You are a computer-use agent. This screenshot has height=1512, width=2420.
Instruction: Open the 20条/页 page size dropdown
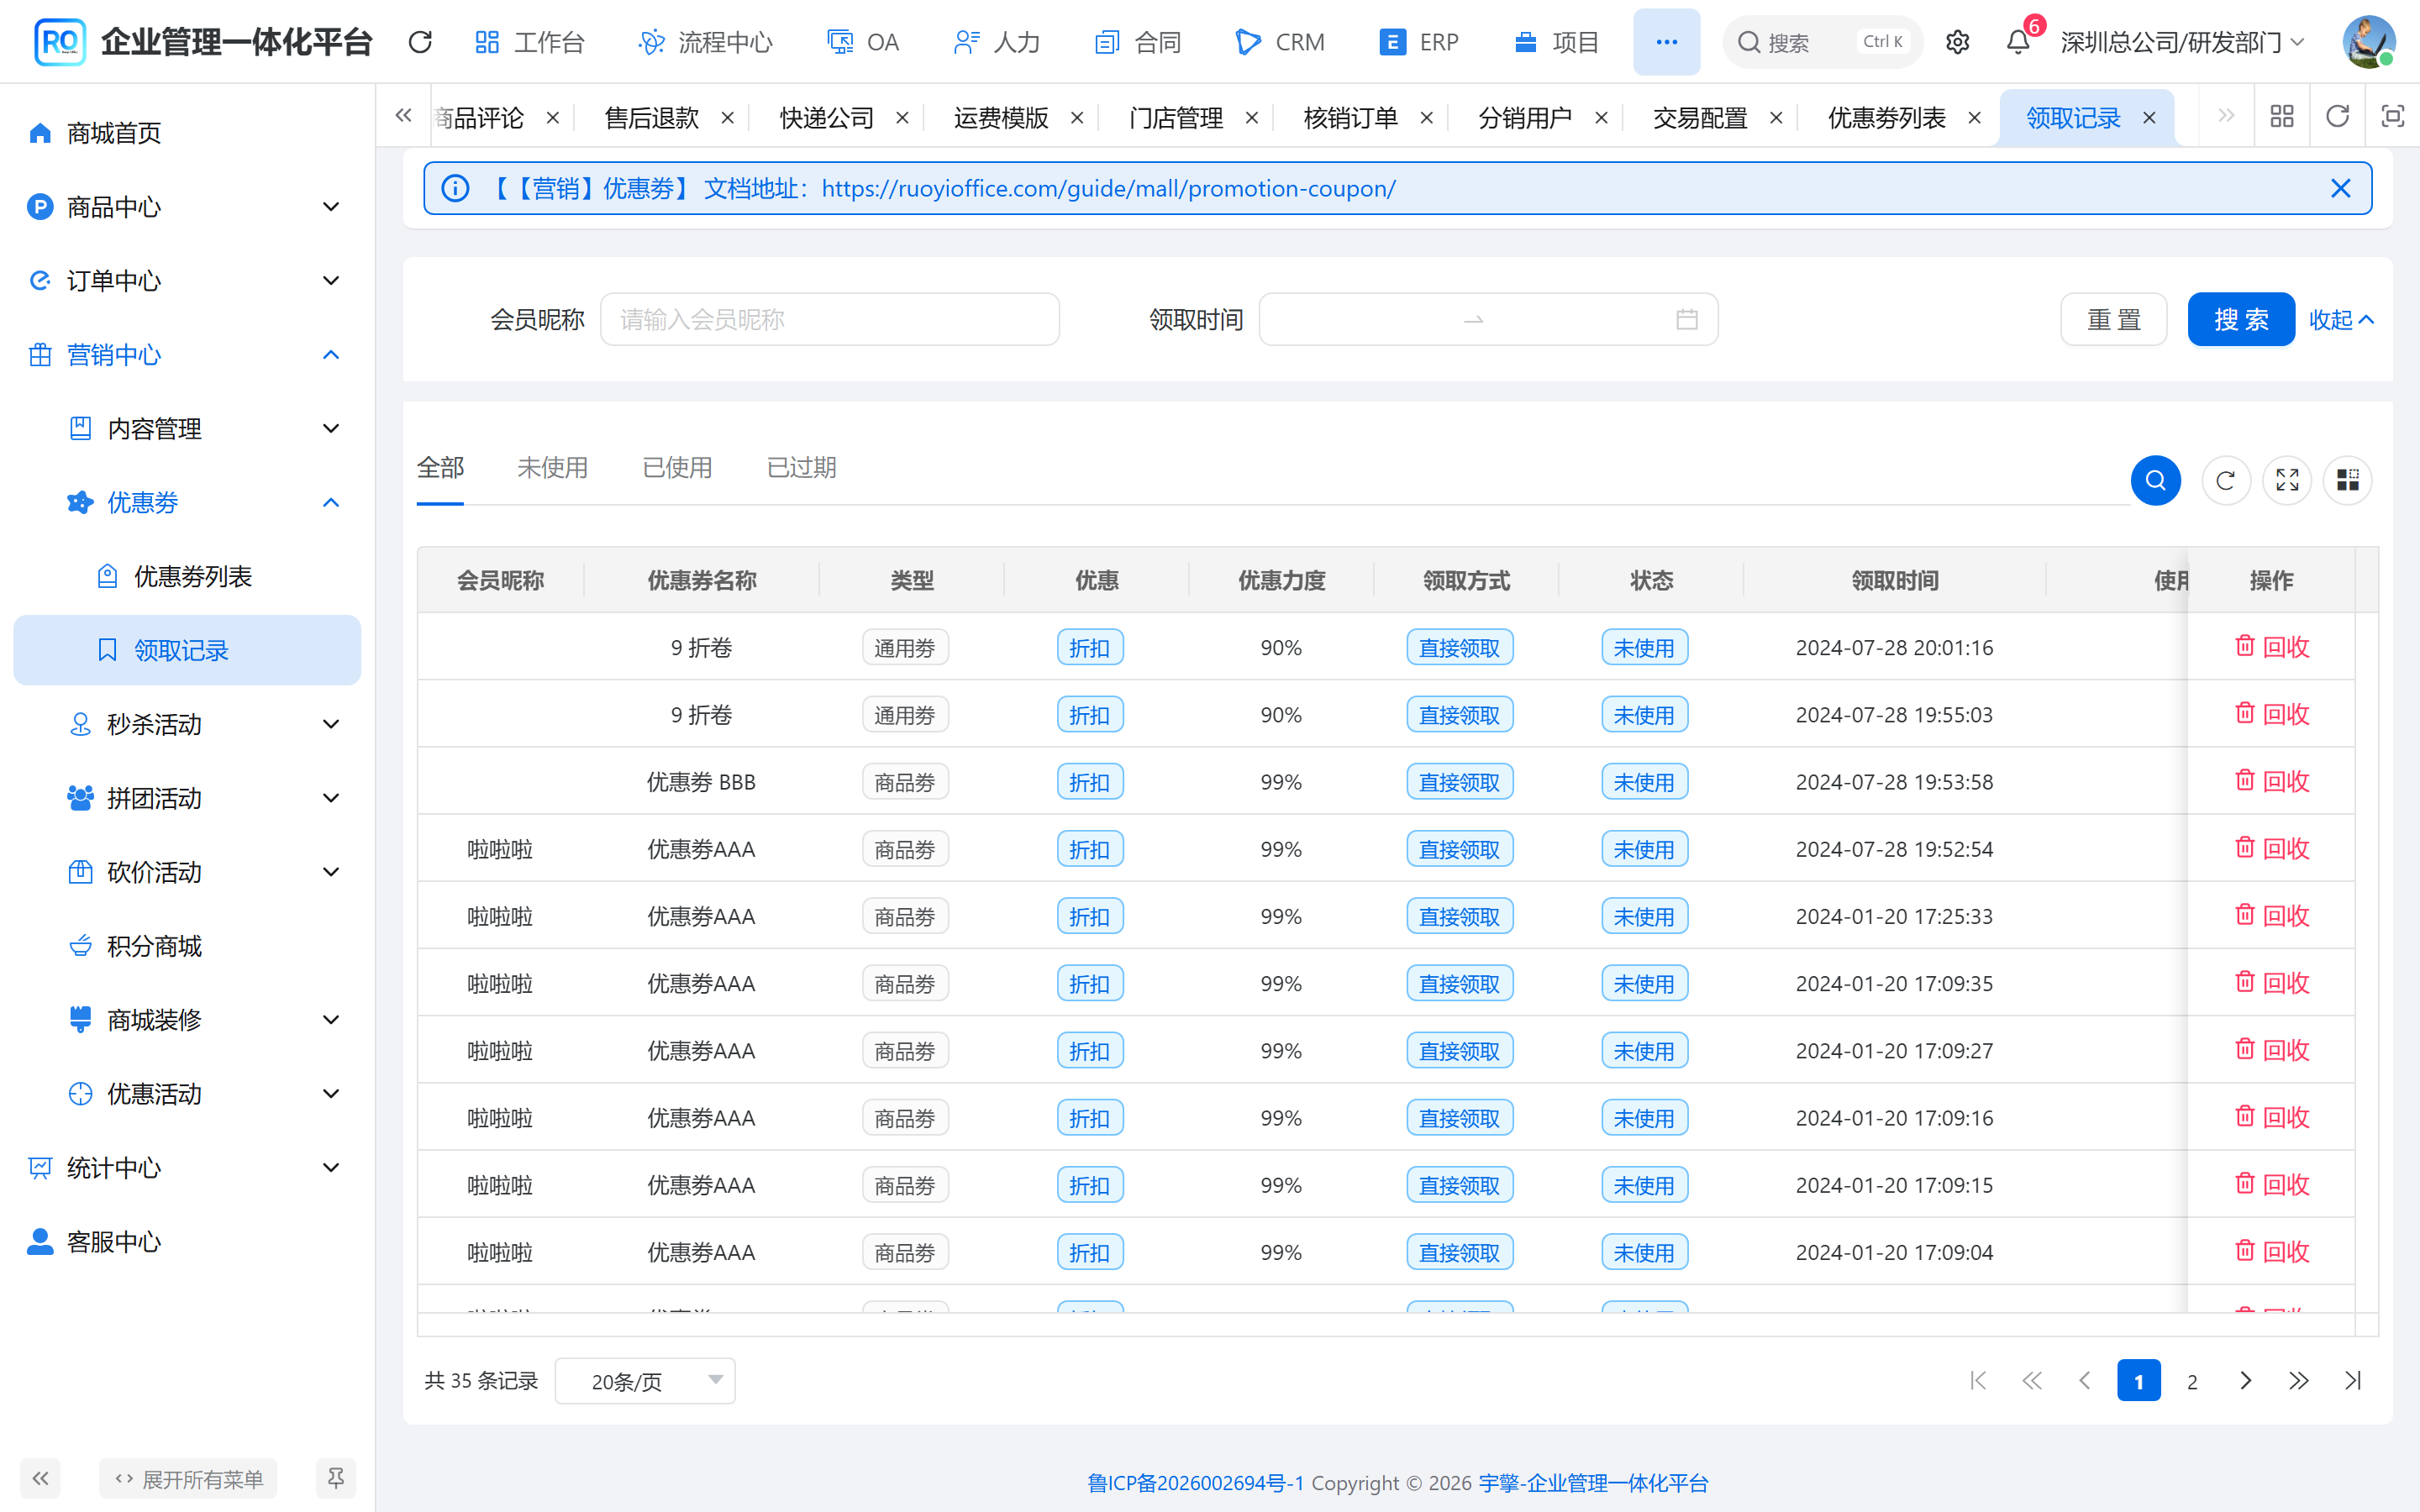pyautogui.click(x=645, y=1381)
